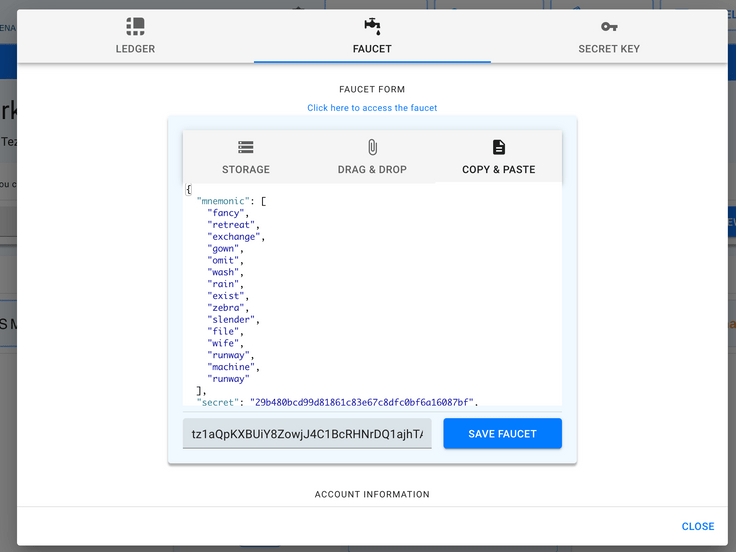Click the secret value 29b480bcd99d...
Viewport: 736px width, 552px height.
pos(361,402)
